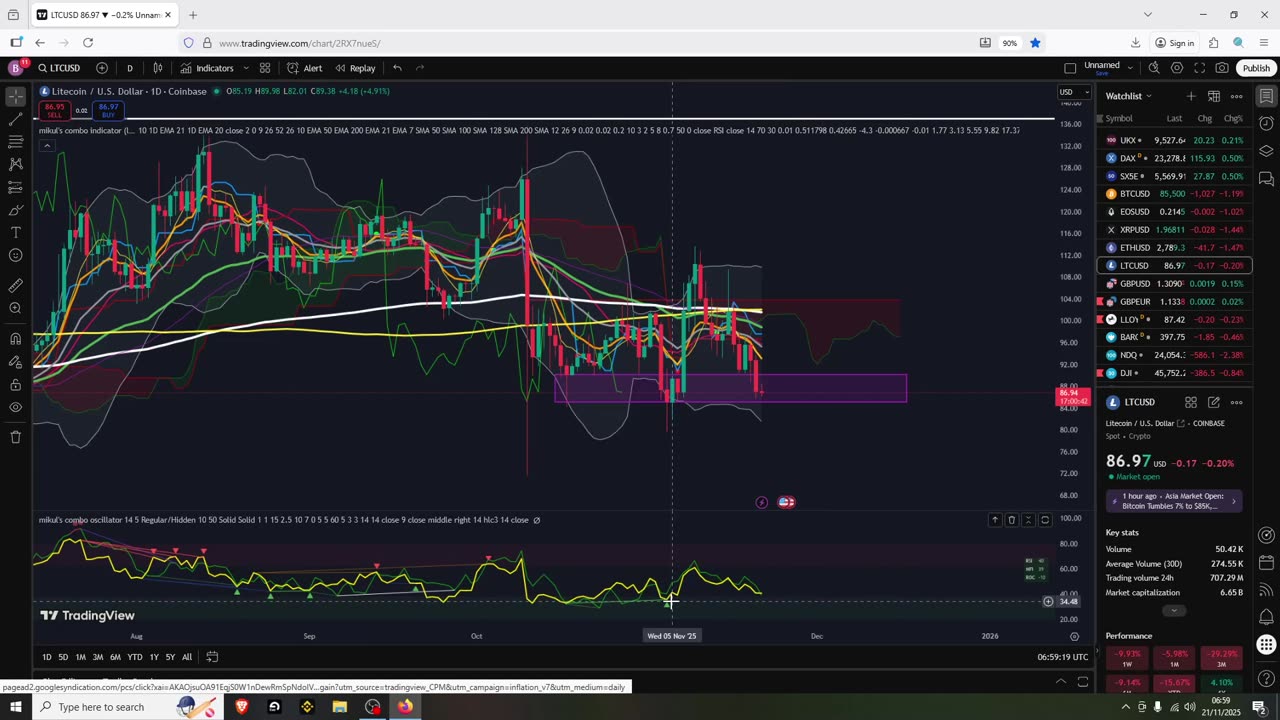This screenshot has height=720, width=1280.
Task: Expand Key stats with the down chevron
Action: pos(1174,611)
